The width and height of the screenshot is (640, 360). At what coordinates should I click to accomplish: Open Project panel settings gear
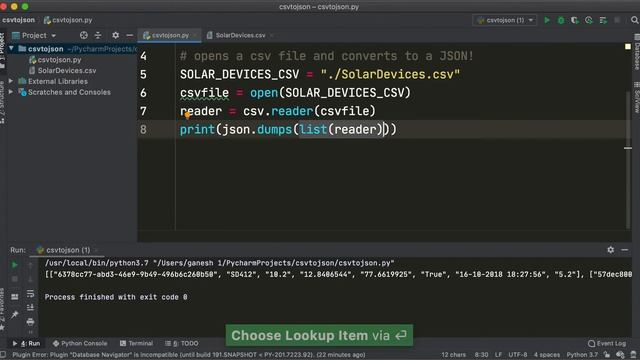click(116, 36)
